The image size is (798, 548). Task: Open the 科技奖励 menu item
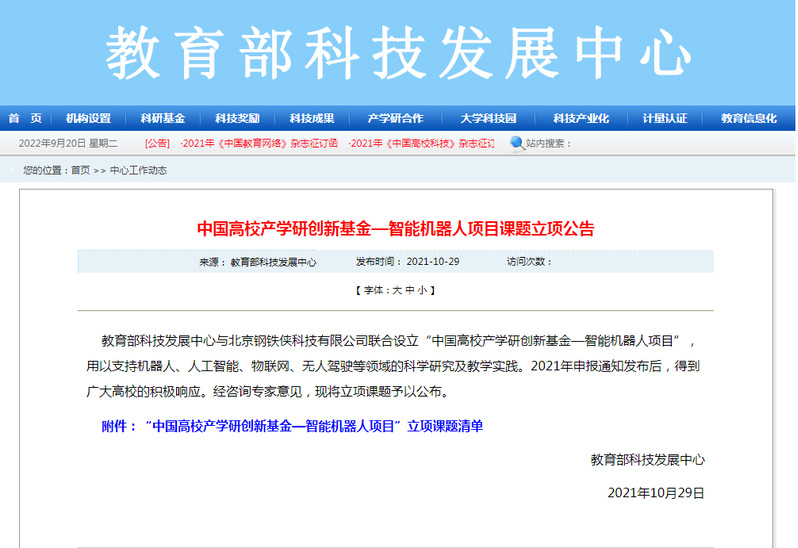[x=237, y=118]
